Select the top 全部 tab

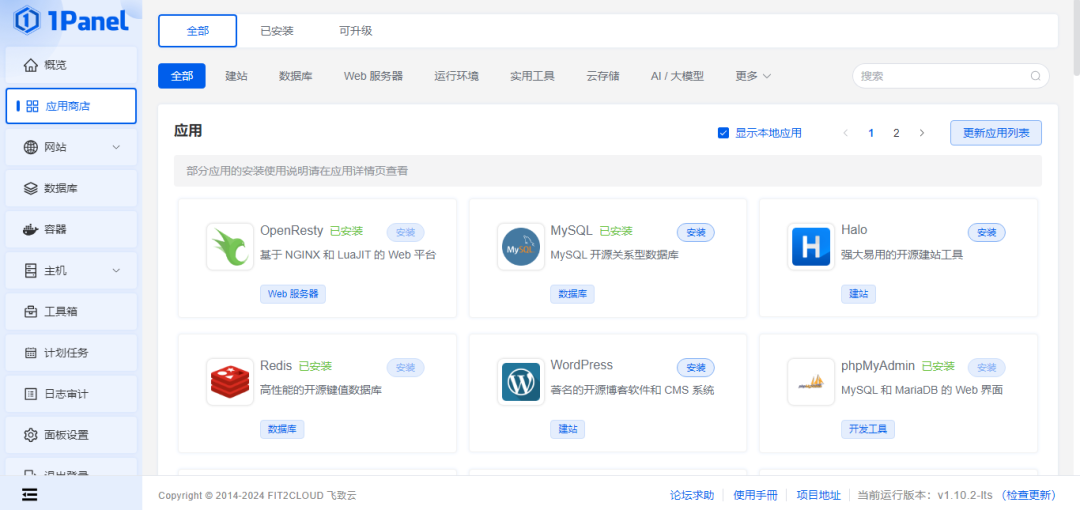(198, 30)
